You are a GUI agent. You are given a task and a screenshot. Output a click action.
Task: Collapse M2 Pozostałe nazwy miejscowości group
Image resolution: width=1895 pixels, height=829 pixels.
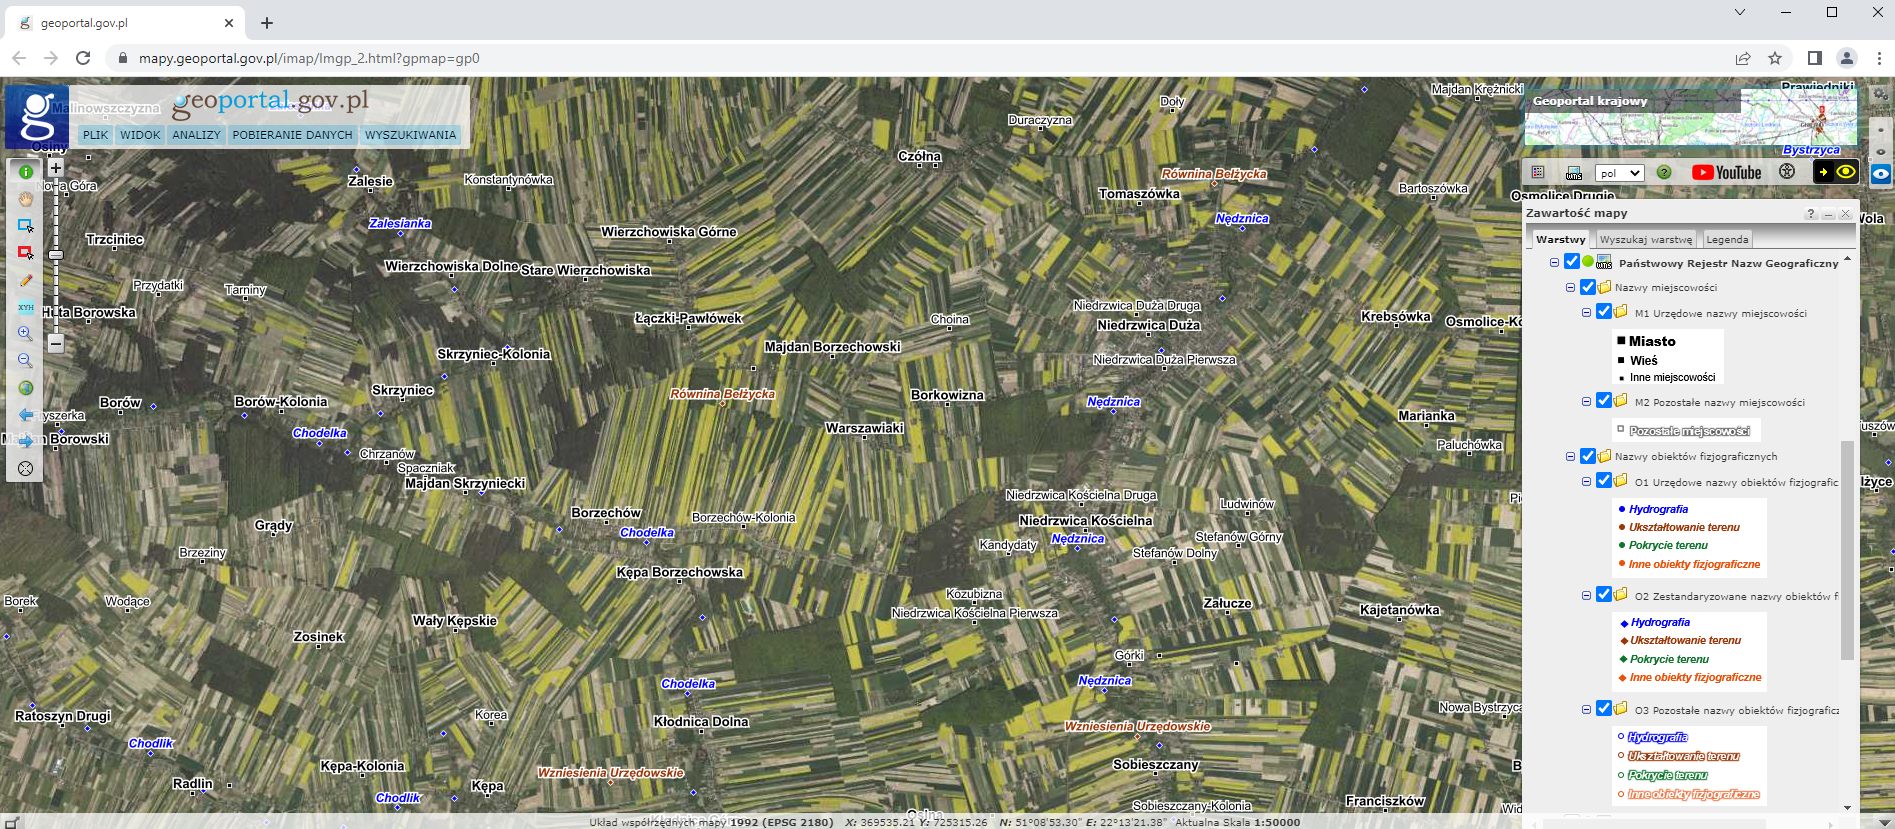pos(1586,402)
